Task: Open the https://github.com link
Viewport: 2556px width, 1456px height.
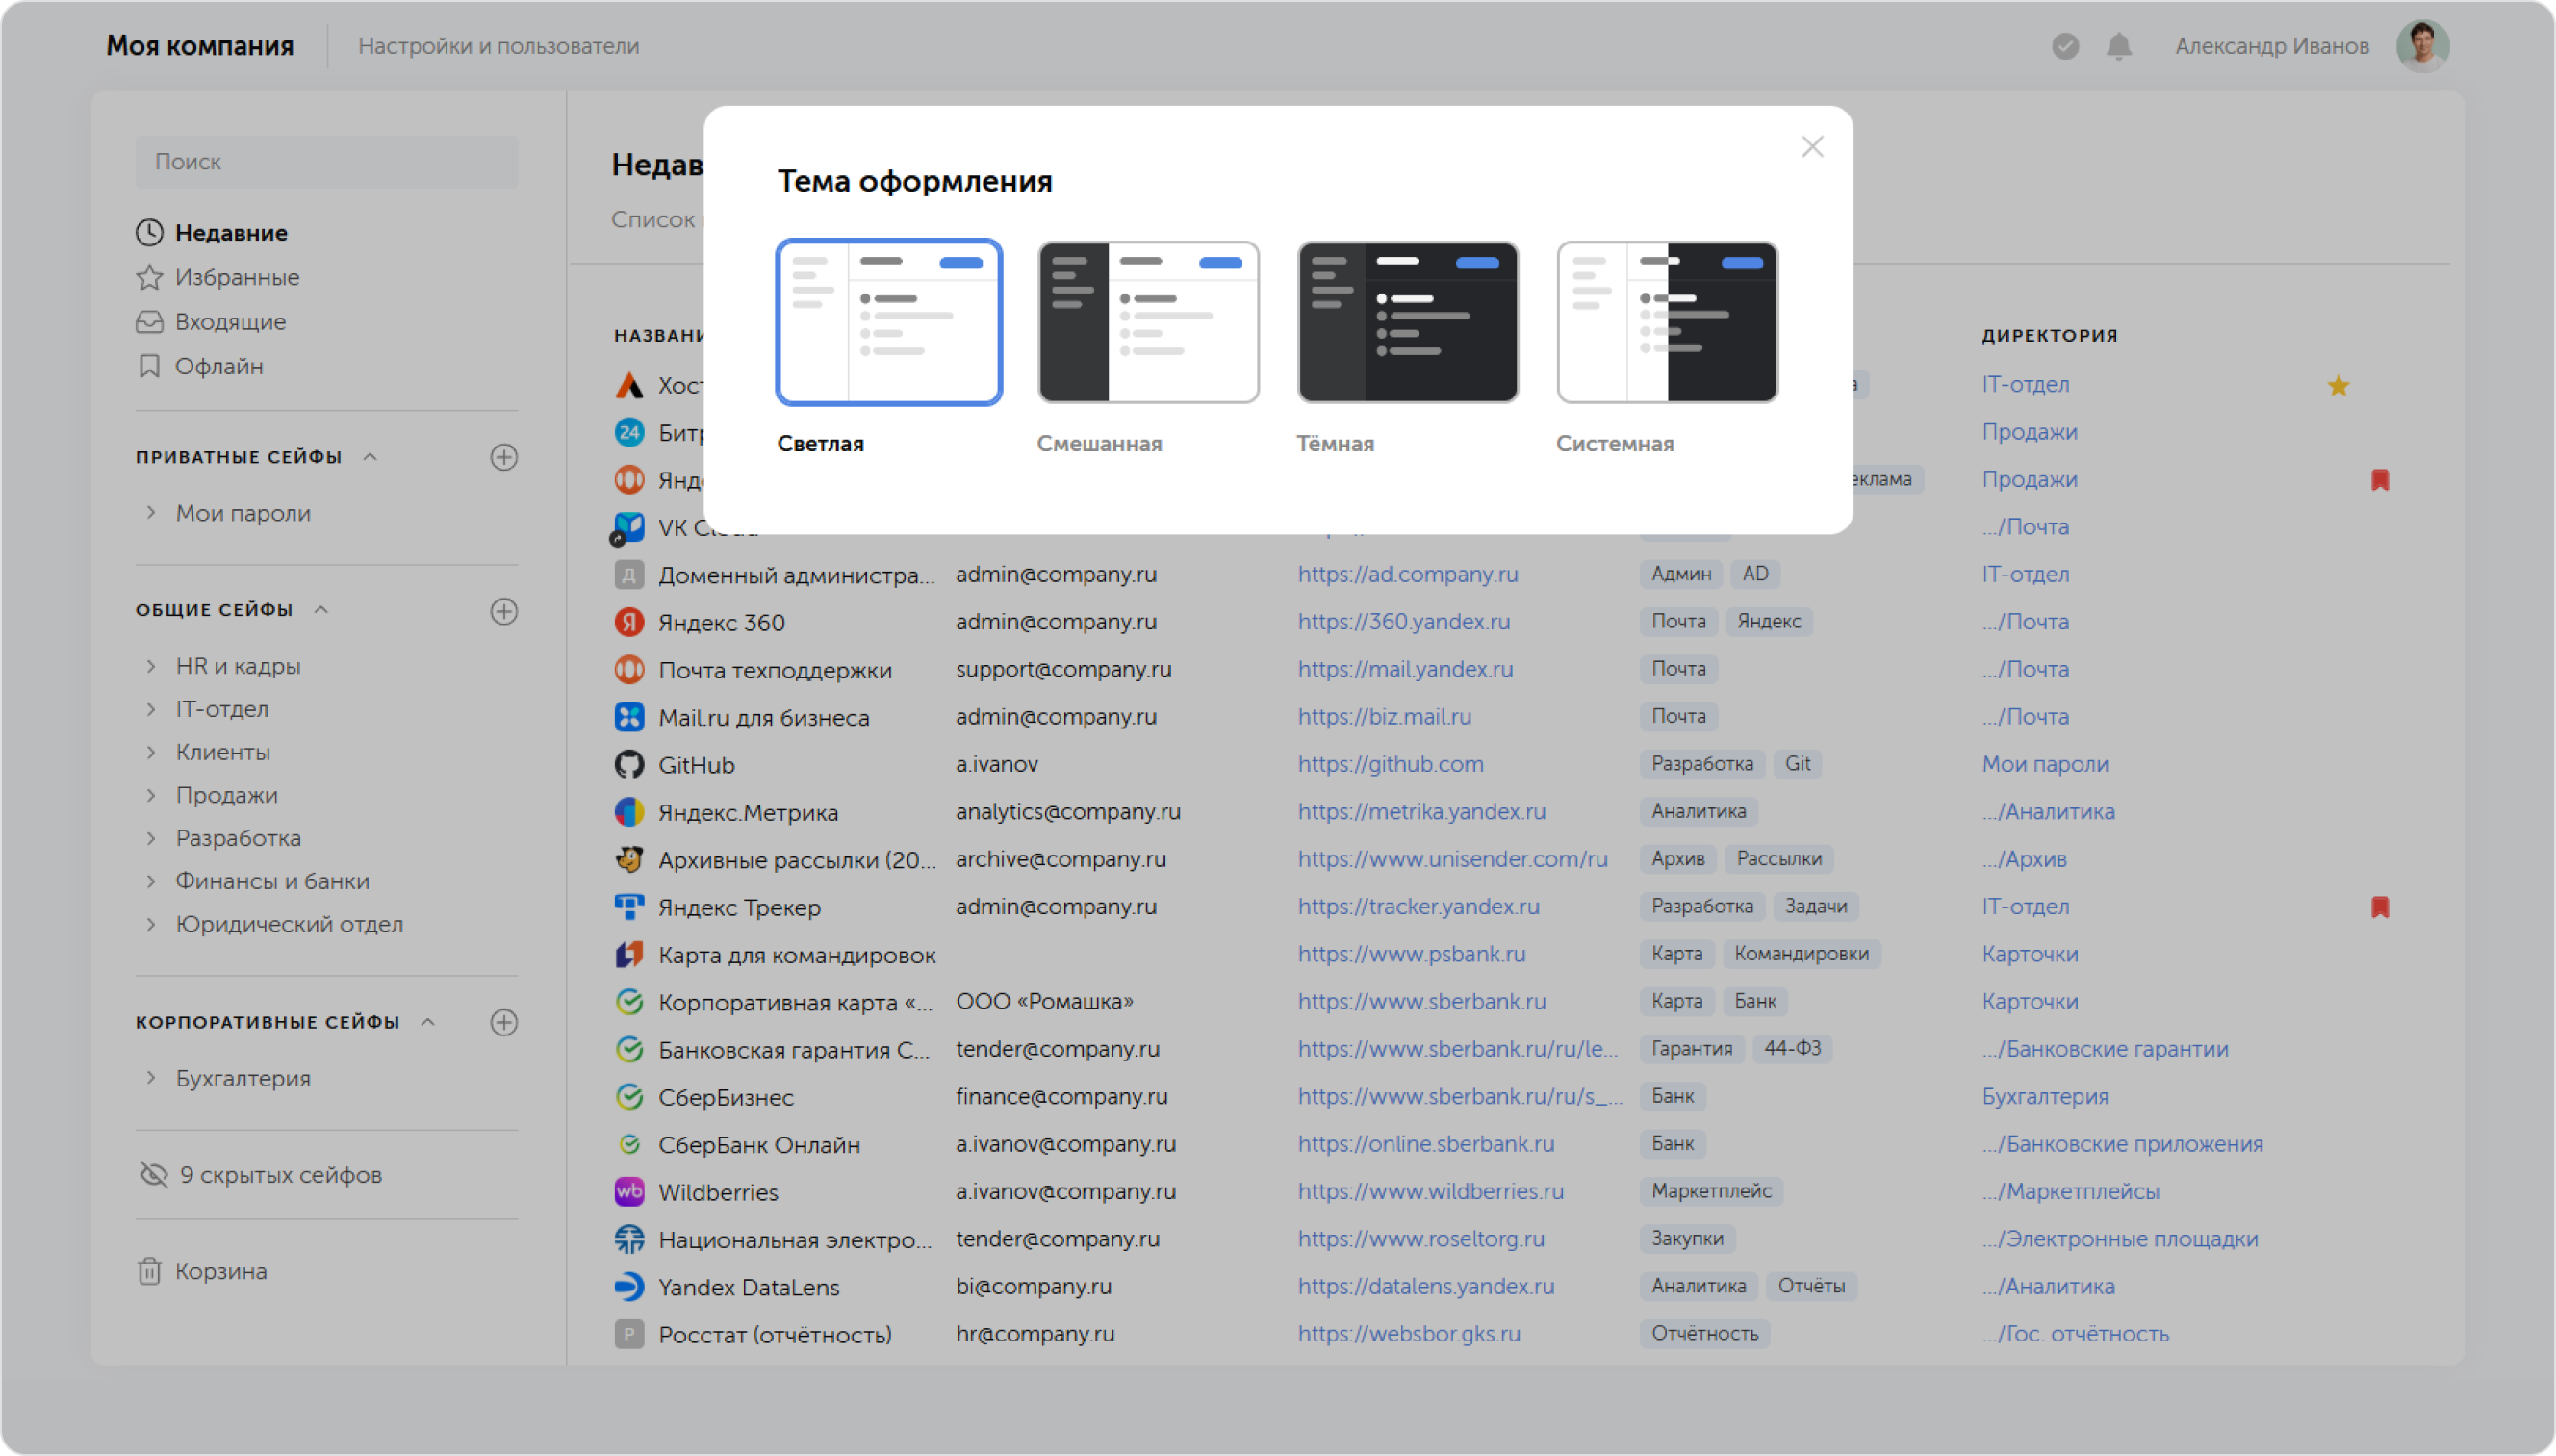Action: [x=1391, y=764]
